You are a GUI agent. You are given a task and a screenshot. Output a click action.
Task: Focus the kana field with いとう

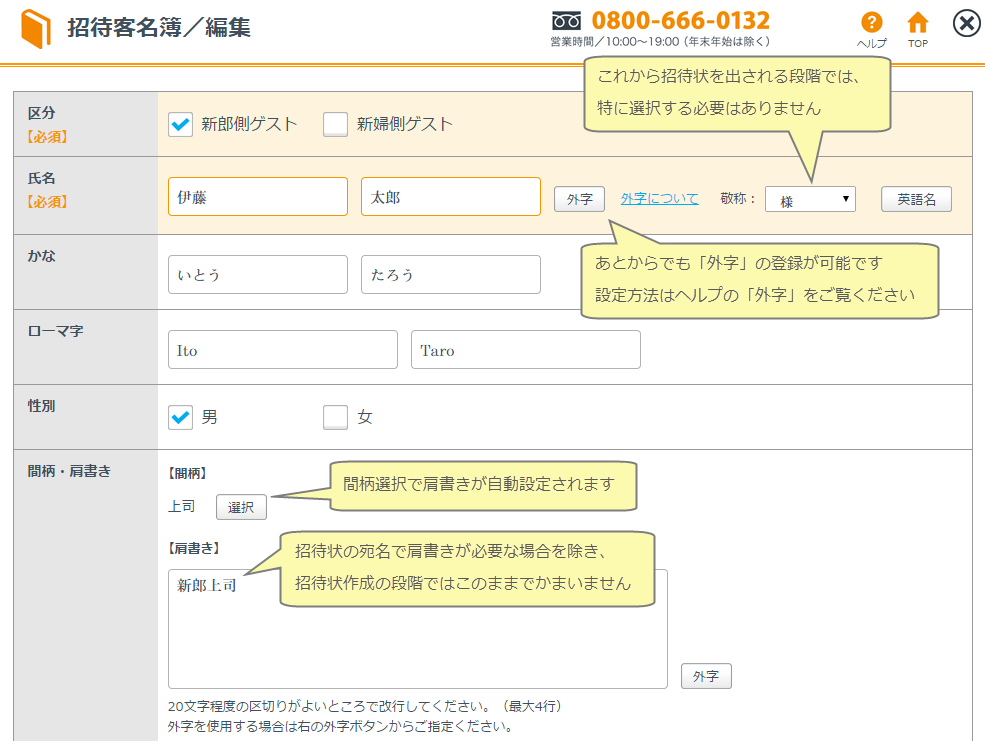click(258, 274)
